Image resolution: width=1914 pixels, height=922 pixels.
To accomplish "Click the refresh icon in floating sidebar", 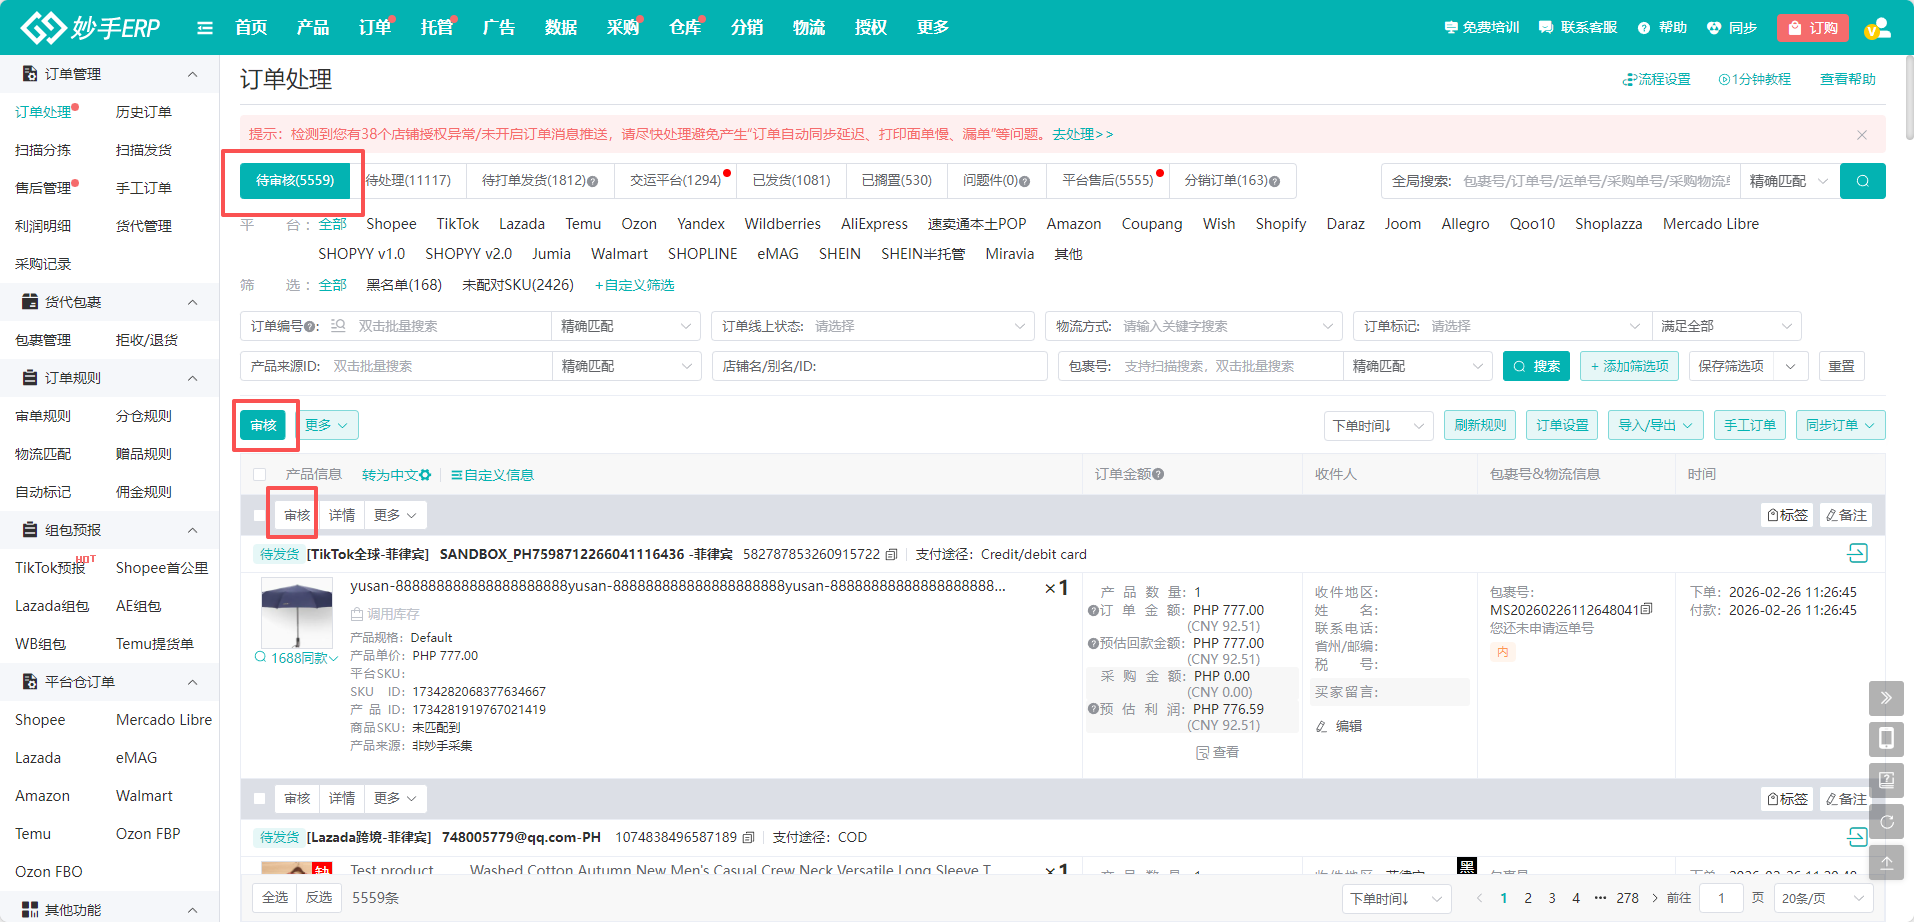I will pyautogui.click(x=1885, y=822).
